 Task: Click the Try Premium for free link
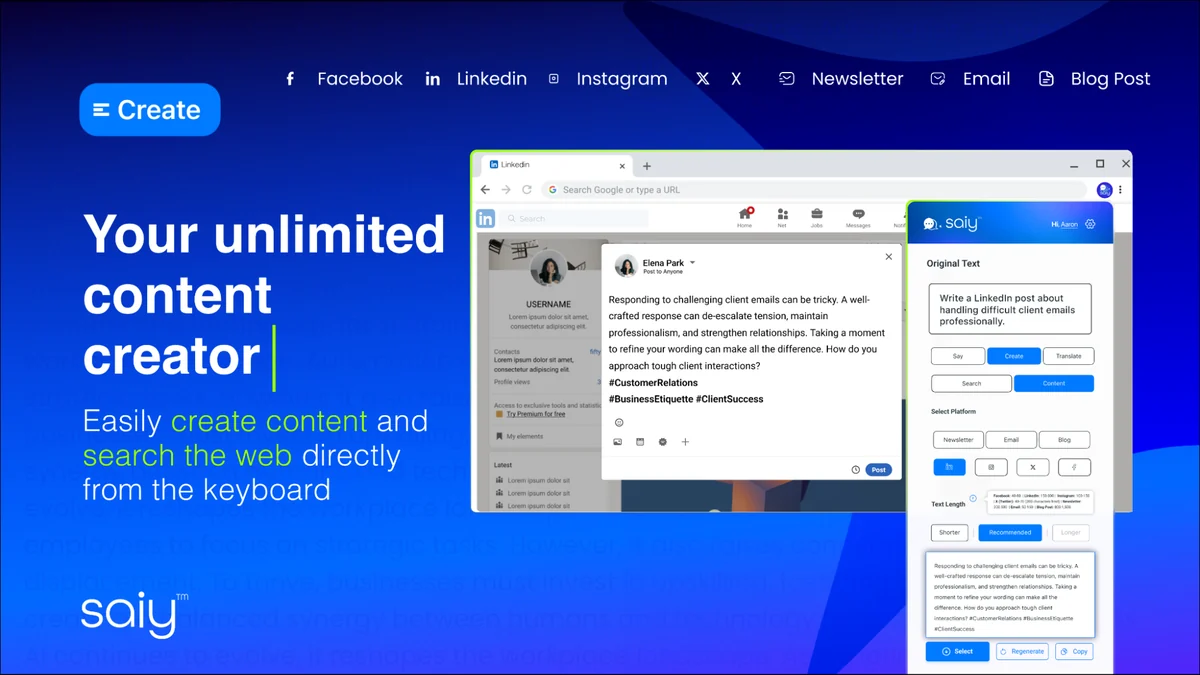(x=535, y=414)
